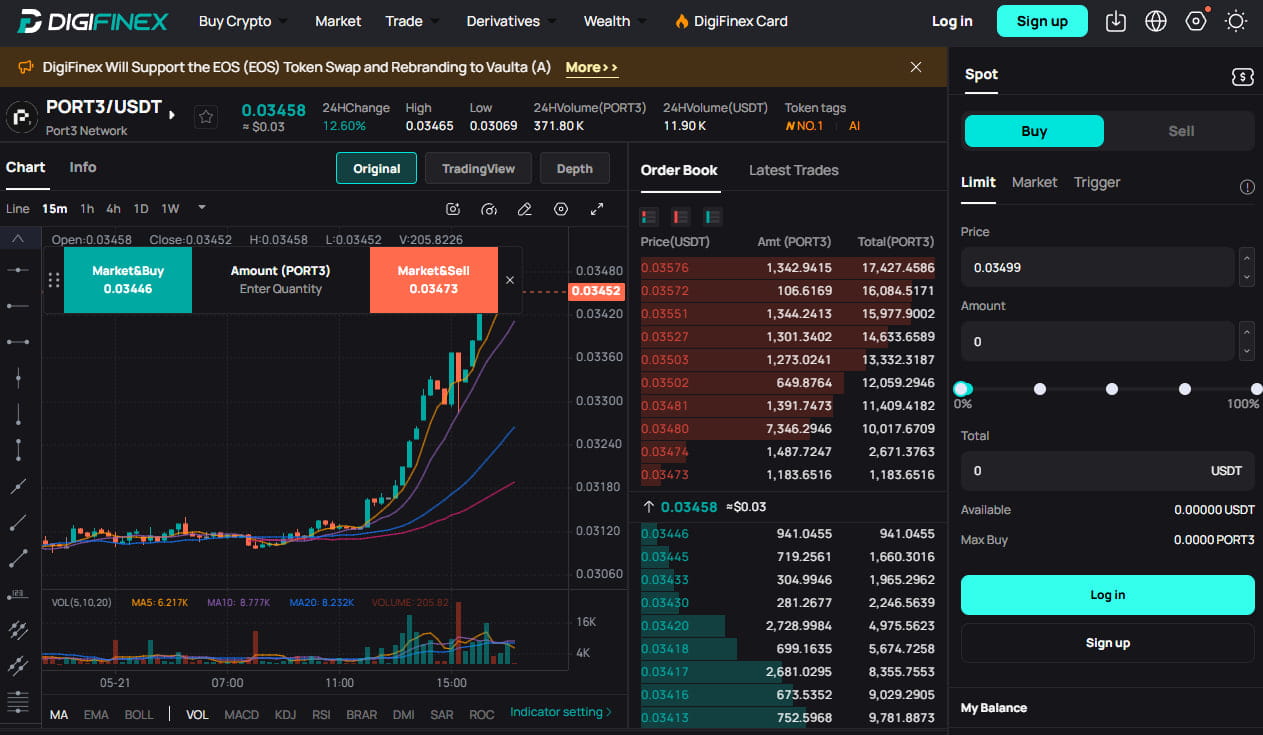Screen dimensions: 1263x735
Task: Open Indicator setting link
Action: tap(561, 712)
